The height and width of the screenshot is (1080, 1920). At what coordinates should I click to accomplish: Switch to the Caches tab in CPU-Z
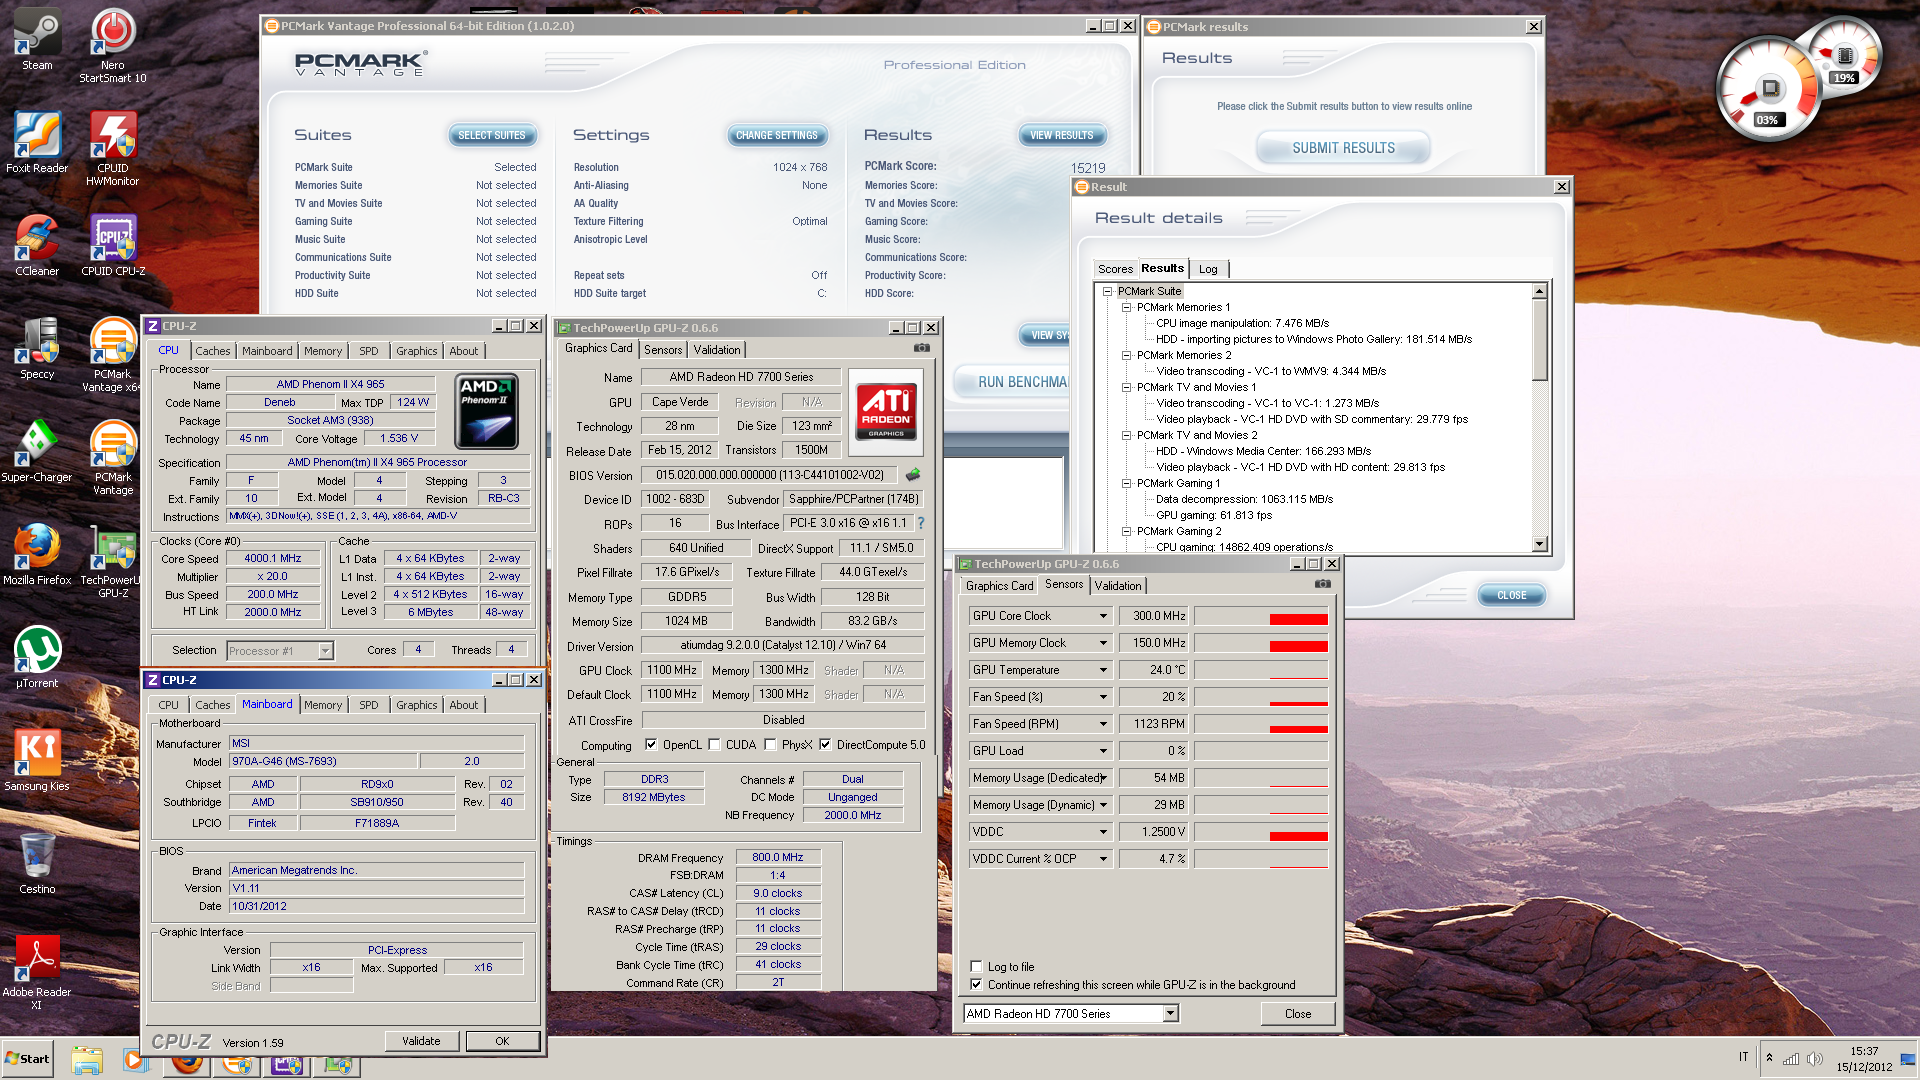212,351
